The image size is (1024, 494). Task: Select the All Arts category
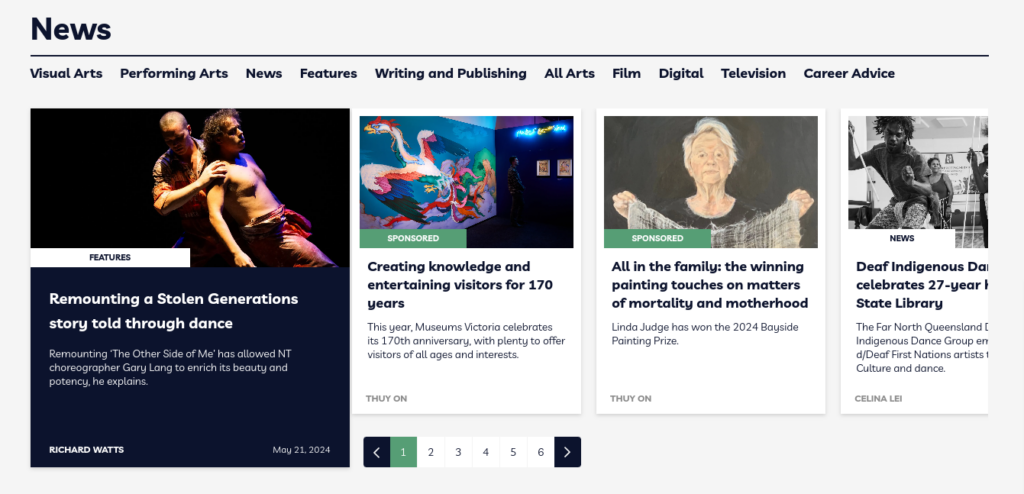pos(569,74)
